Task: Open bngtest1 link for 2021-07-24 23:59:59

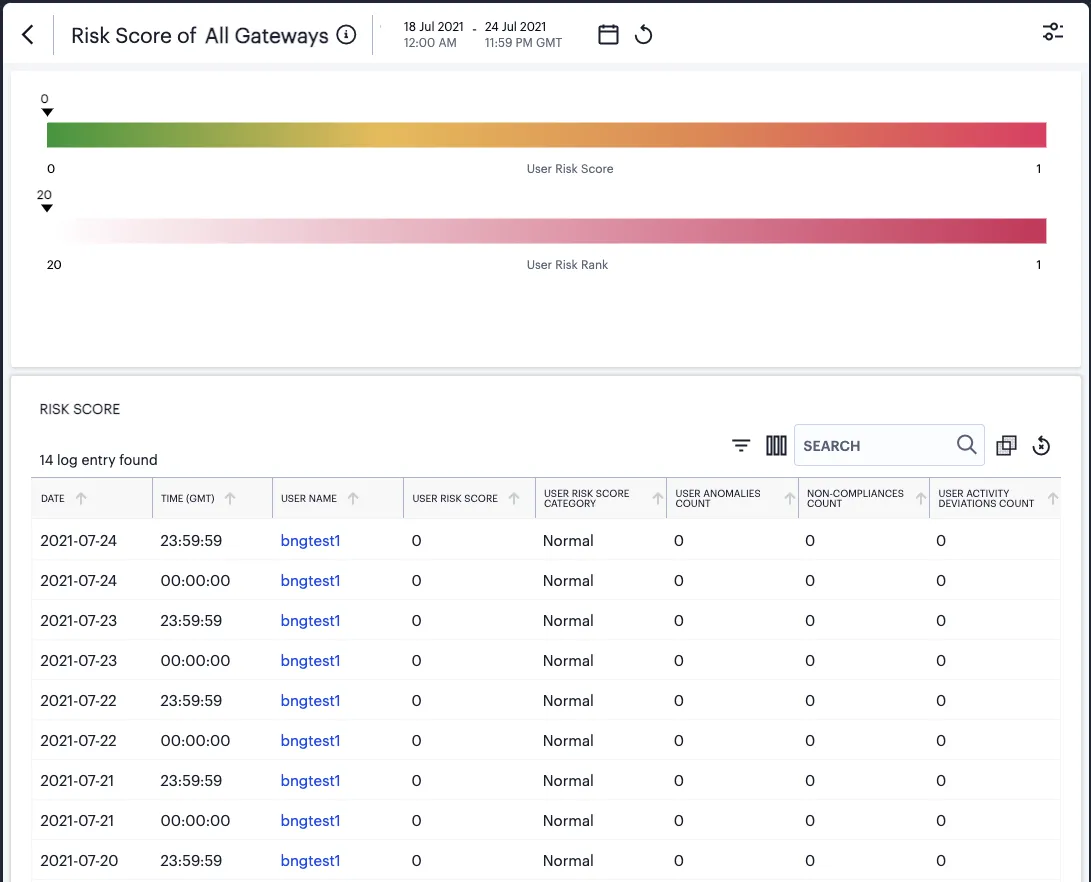Action: coord(310,540)
